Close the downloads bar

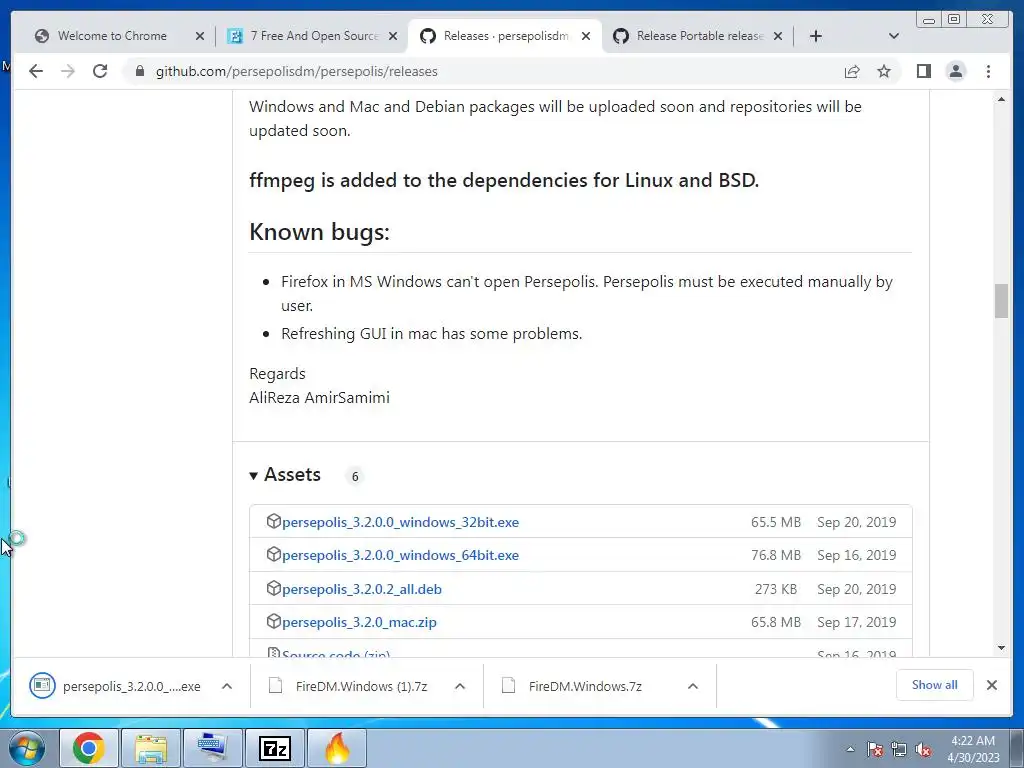pos(991,685)
